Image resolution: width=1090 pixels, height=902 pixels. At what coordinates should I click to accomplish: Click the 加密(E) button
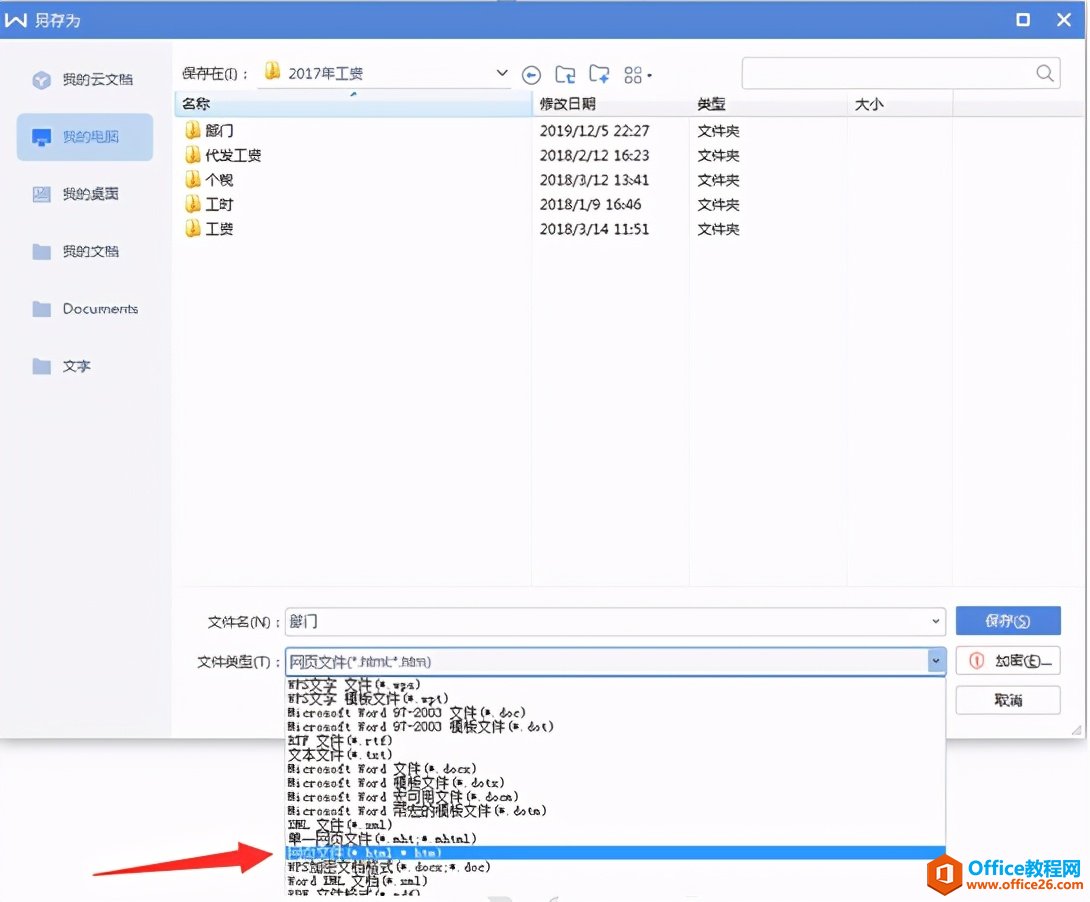[1008, 661]
